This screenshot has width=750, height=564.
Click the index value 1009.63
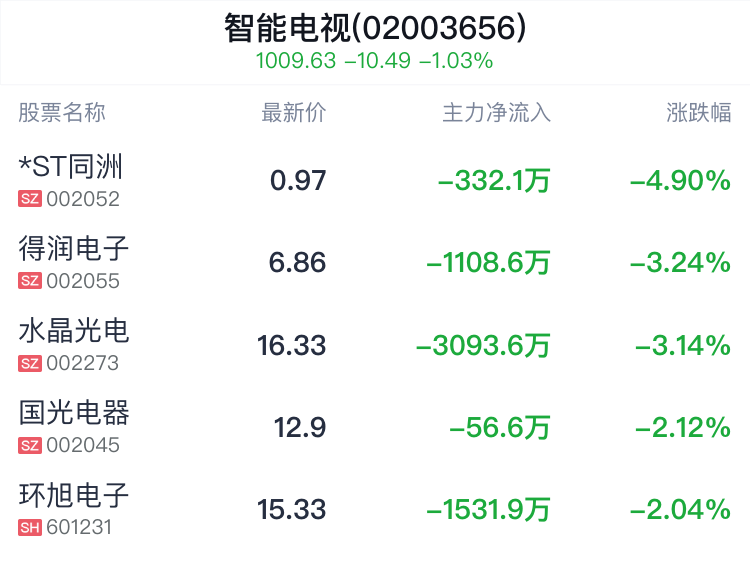point(296,61)
